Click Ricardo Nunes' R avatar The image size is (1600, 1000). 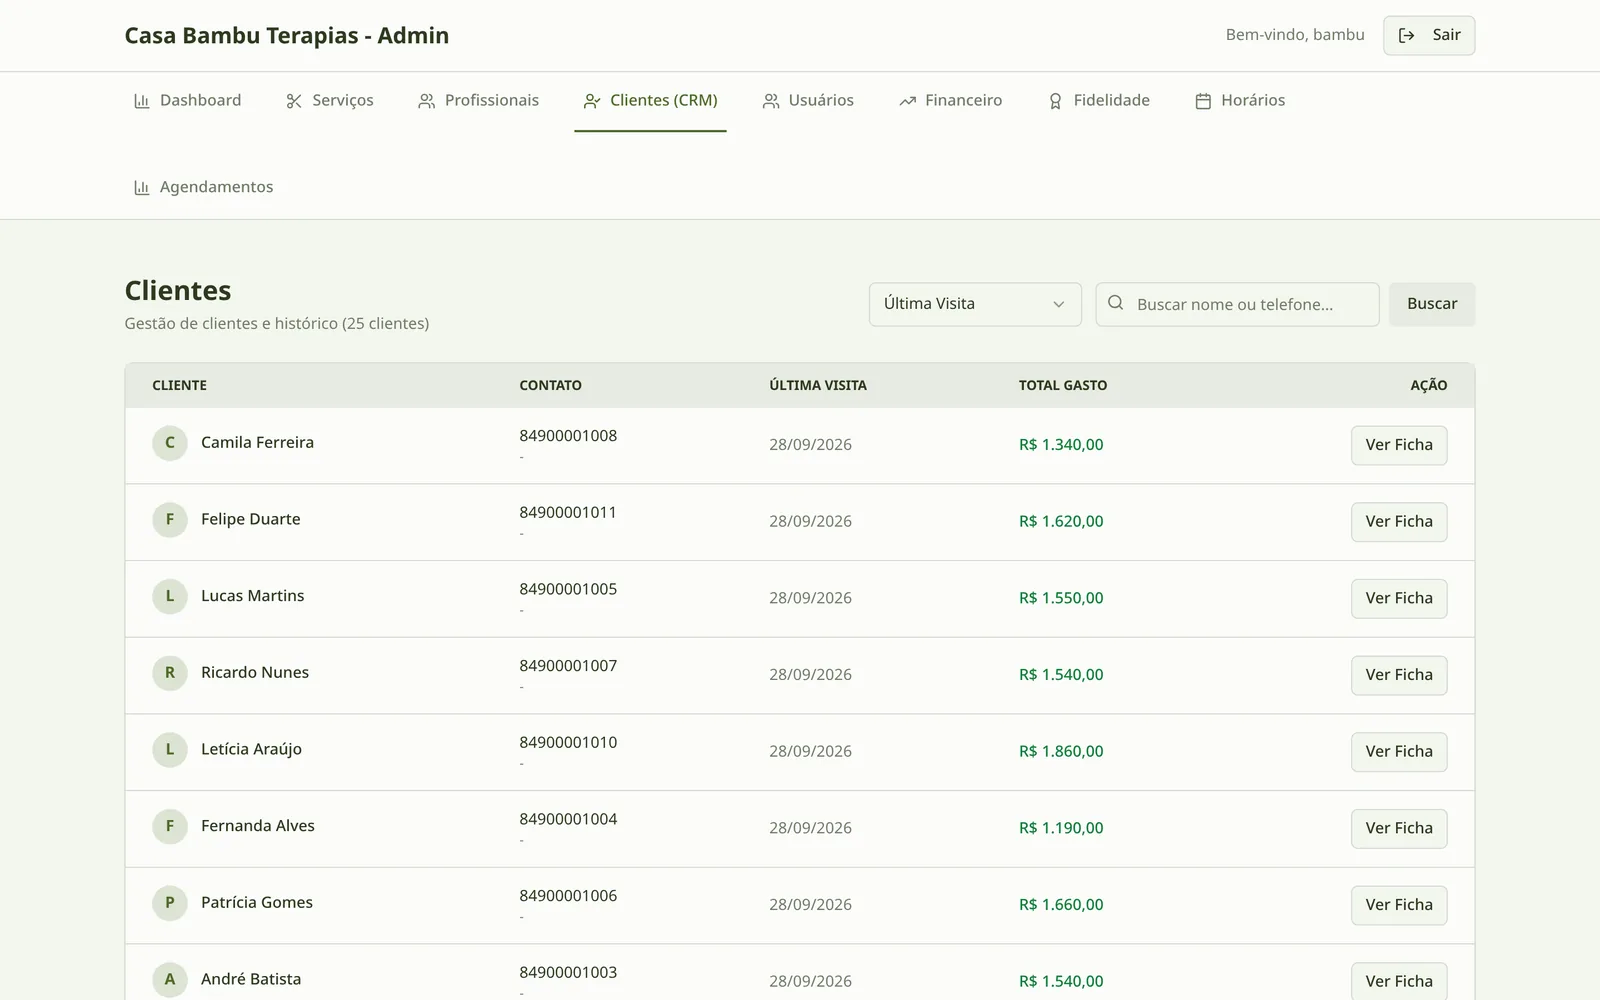coord(170,673)
